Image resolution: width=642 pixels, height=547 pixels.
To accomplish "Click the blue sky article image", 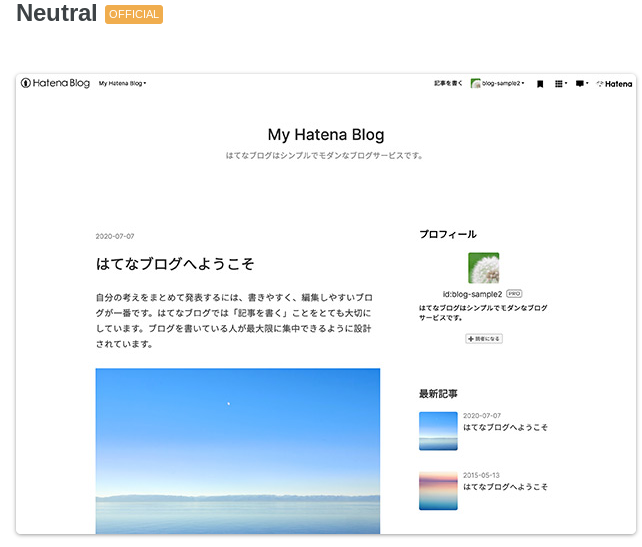I will point(237,451).
